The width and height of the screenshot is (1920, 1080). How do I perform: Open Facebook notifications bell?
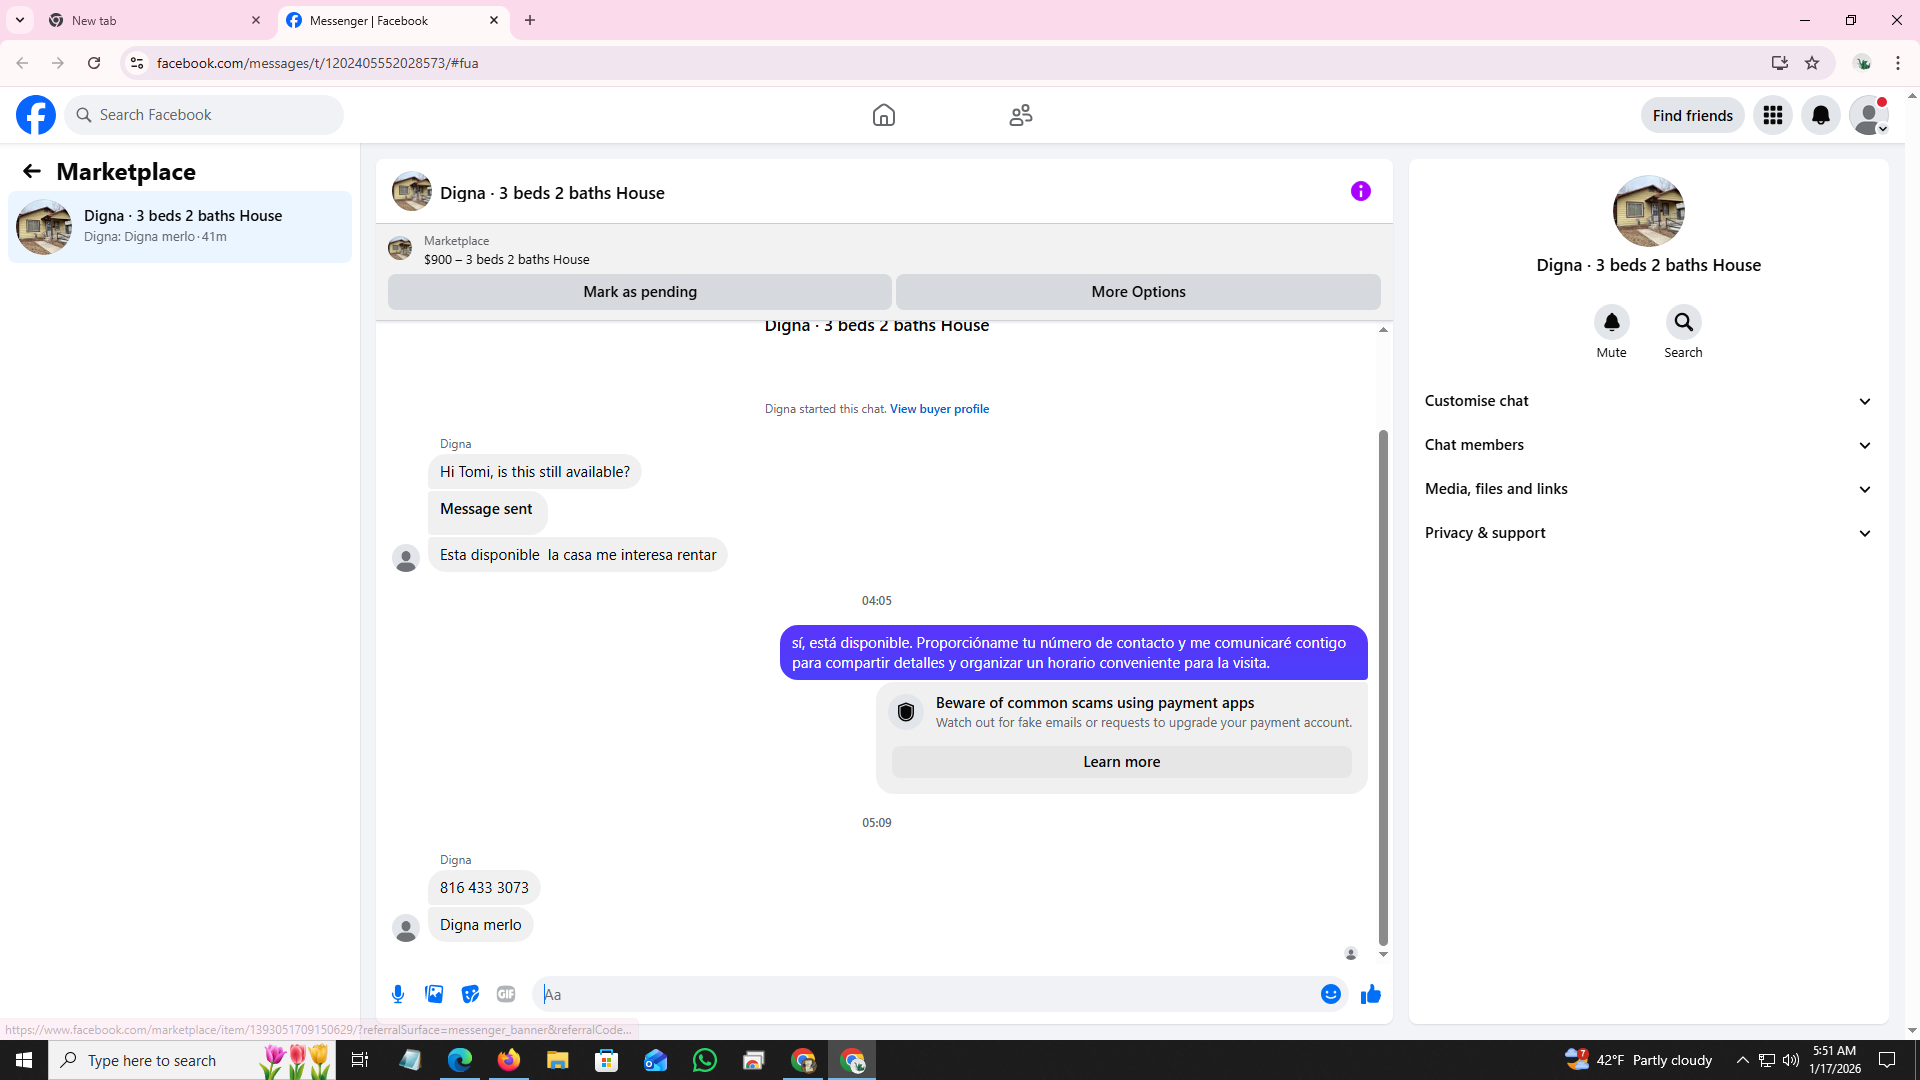pos(1820,115)
